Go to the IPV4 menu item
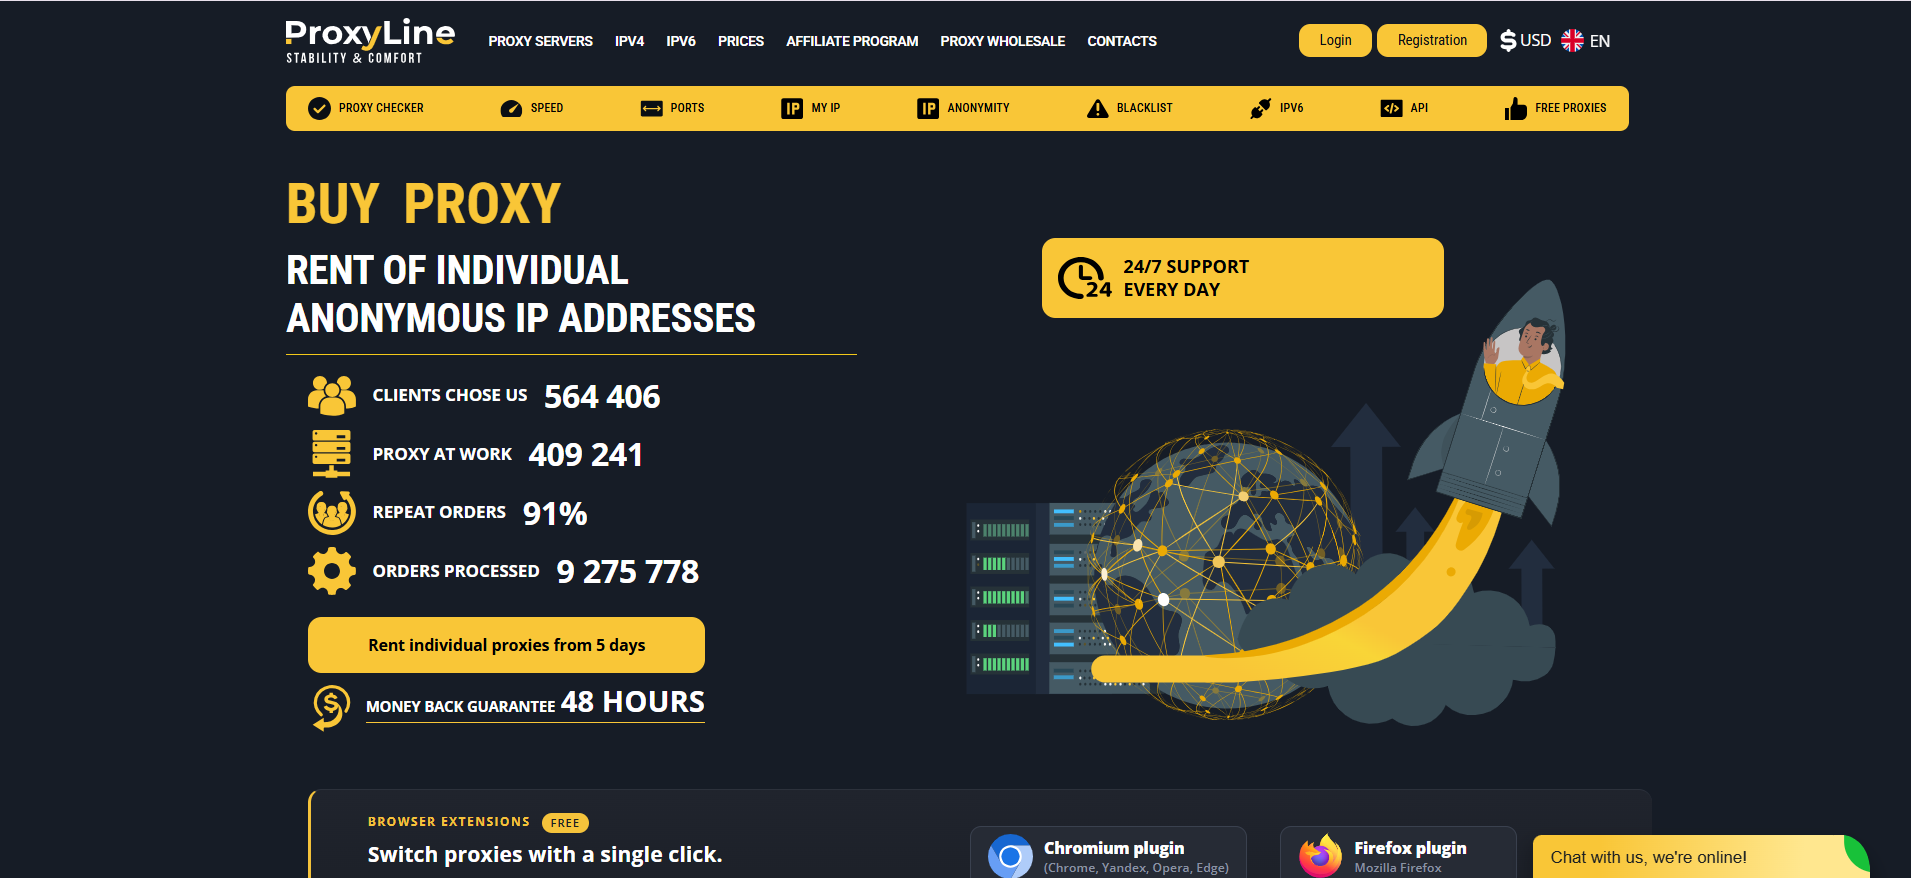 coord(629,41)
